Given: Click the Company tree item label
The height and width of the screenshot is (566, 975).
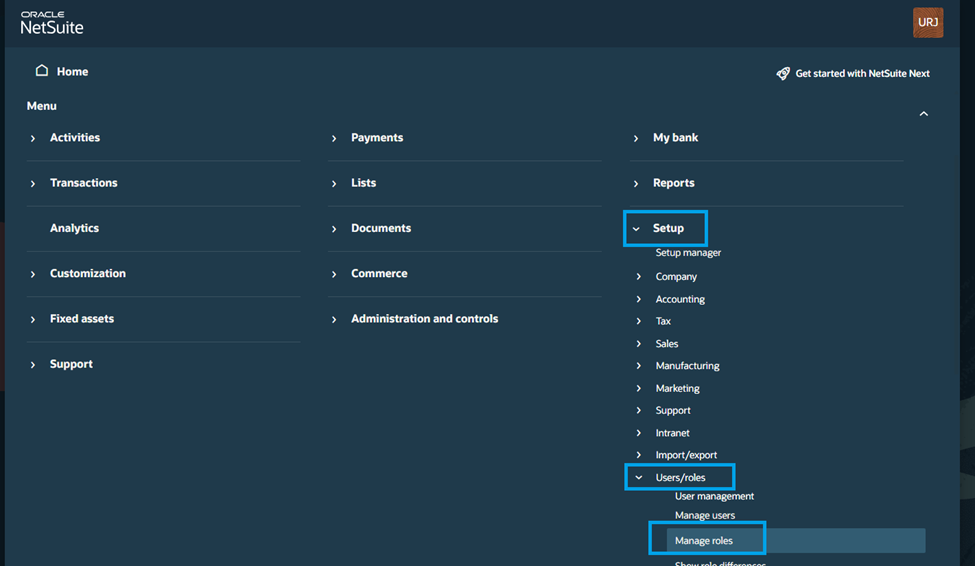Looking at the screenshot, I should 676,277.
